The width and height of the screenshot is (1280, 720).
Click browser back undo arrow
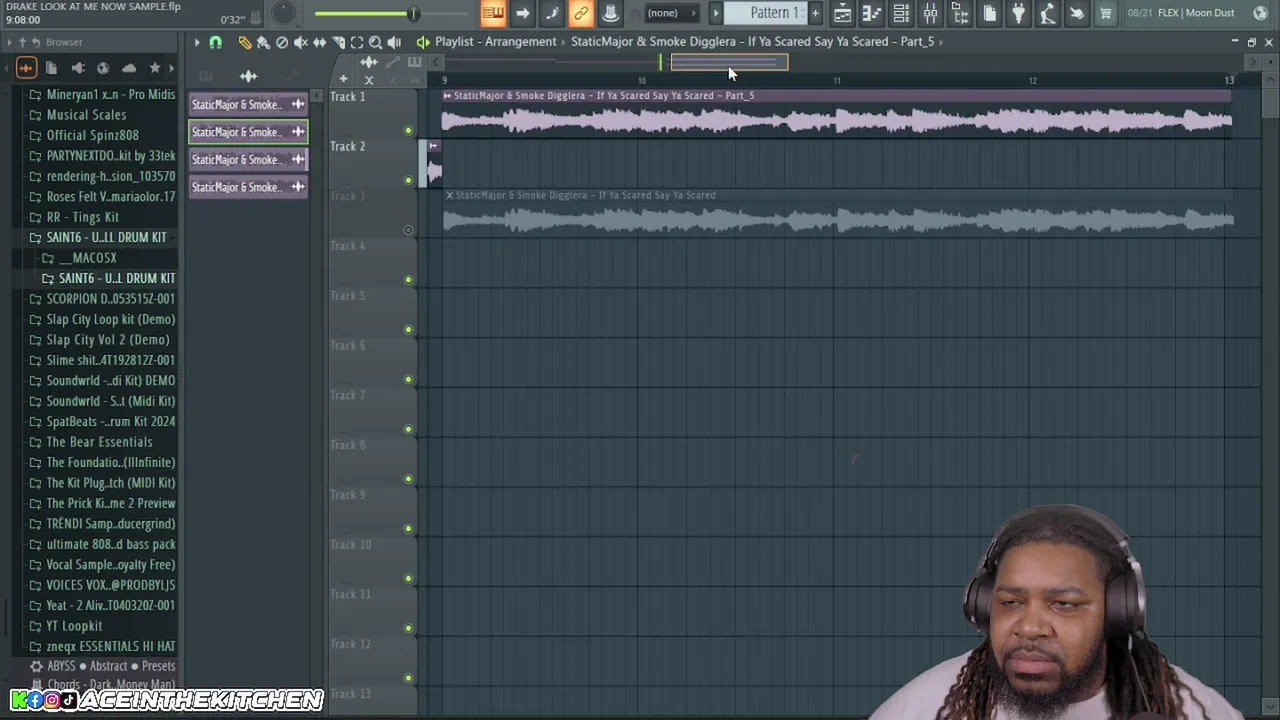pos(36,42)
